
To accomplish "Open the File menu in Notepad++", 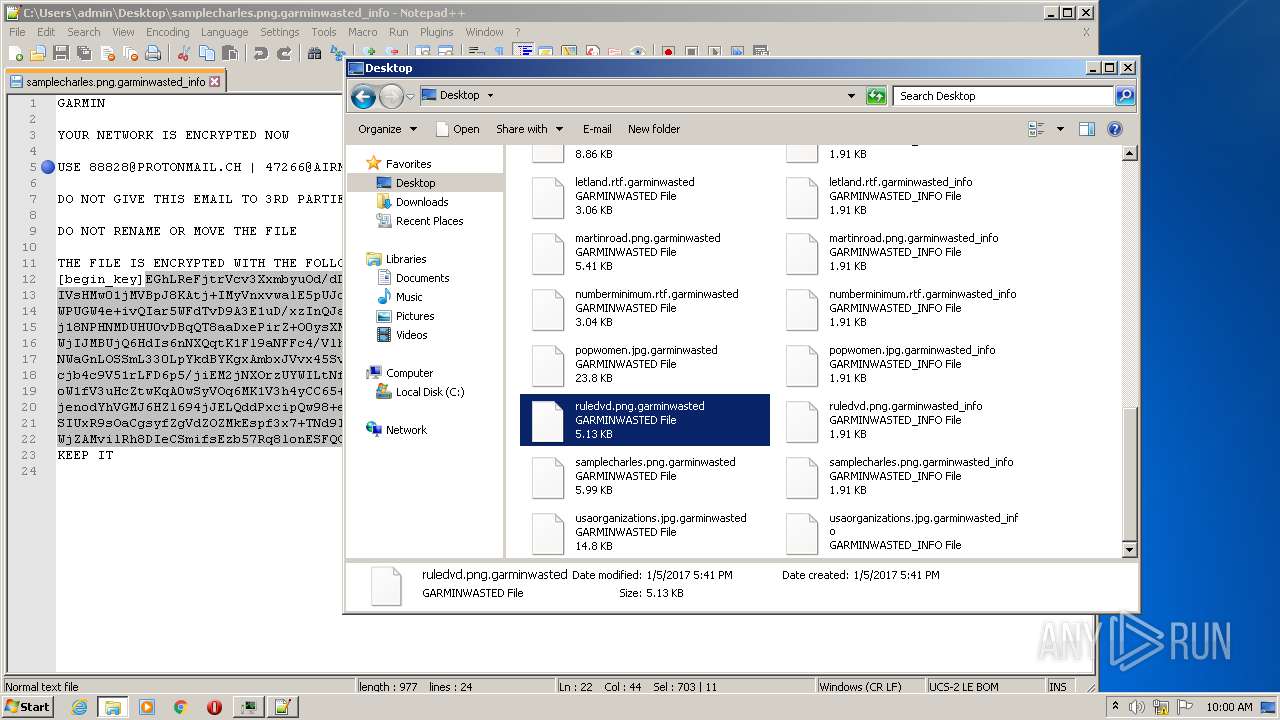I will (x=17, y=32).
